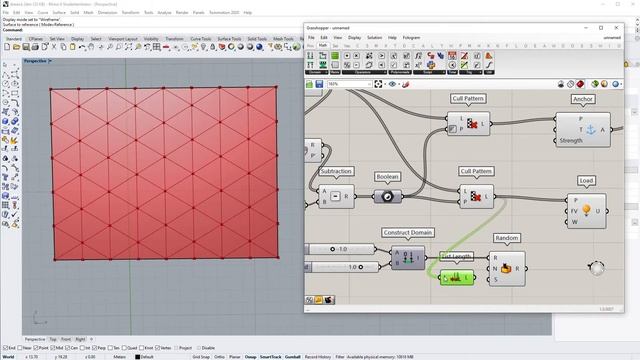Toggle the Point osnap checkbox
The height and width of the screenshot is (360, 640).
click(x=36, y=348)
